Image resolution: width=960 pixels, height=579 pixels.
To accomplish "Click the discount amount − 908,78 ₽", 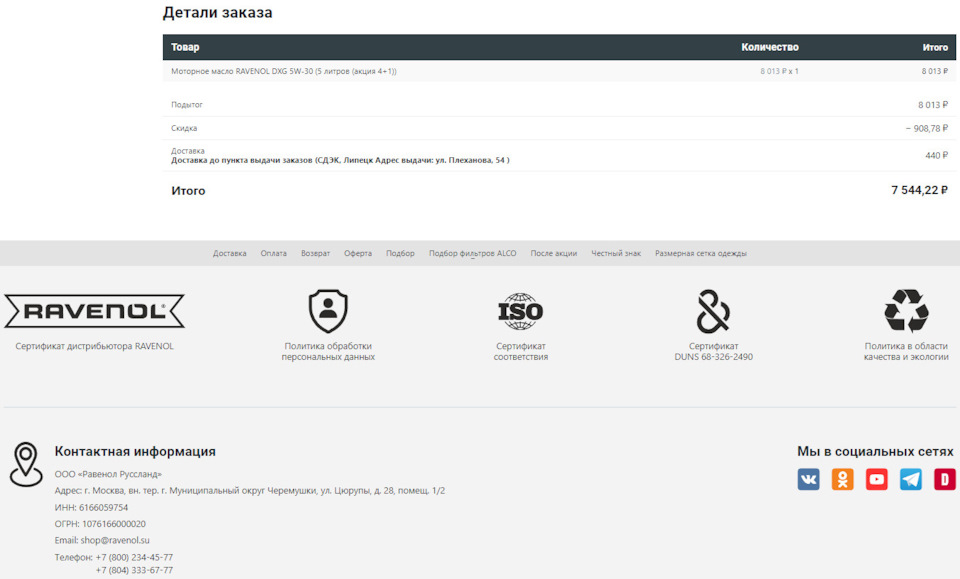I will [x=927, y=129].
